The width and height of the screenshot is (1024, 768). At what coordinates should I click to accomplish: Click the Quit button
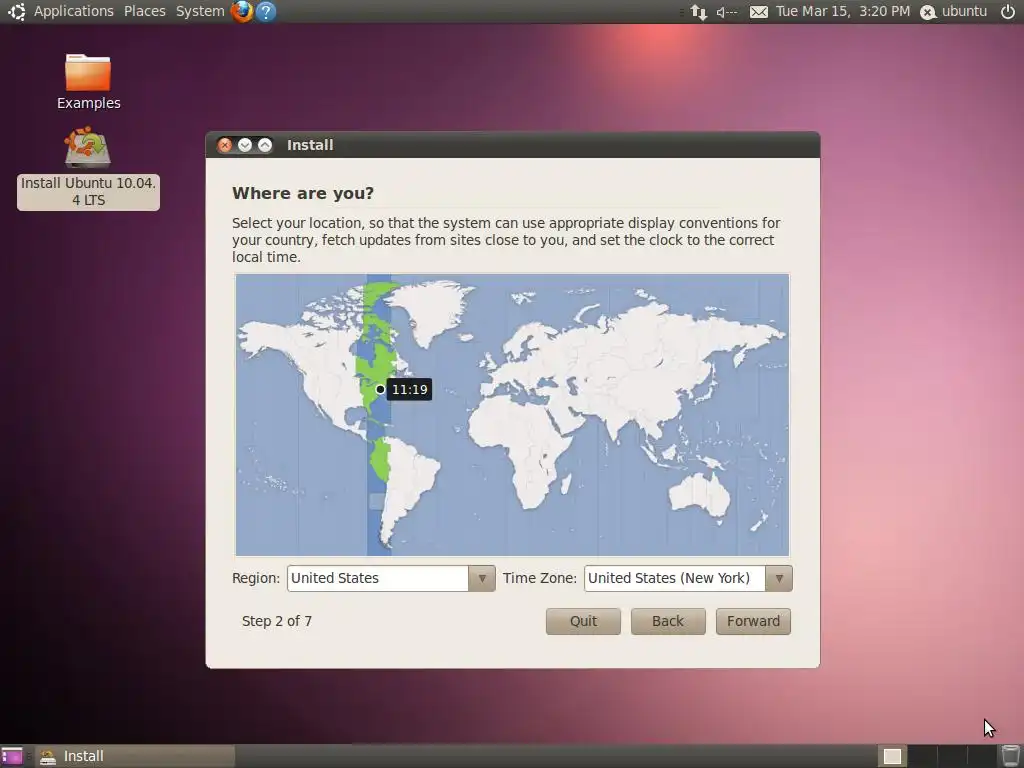coord(583,621)
